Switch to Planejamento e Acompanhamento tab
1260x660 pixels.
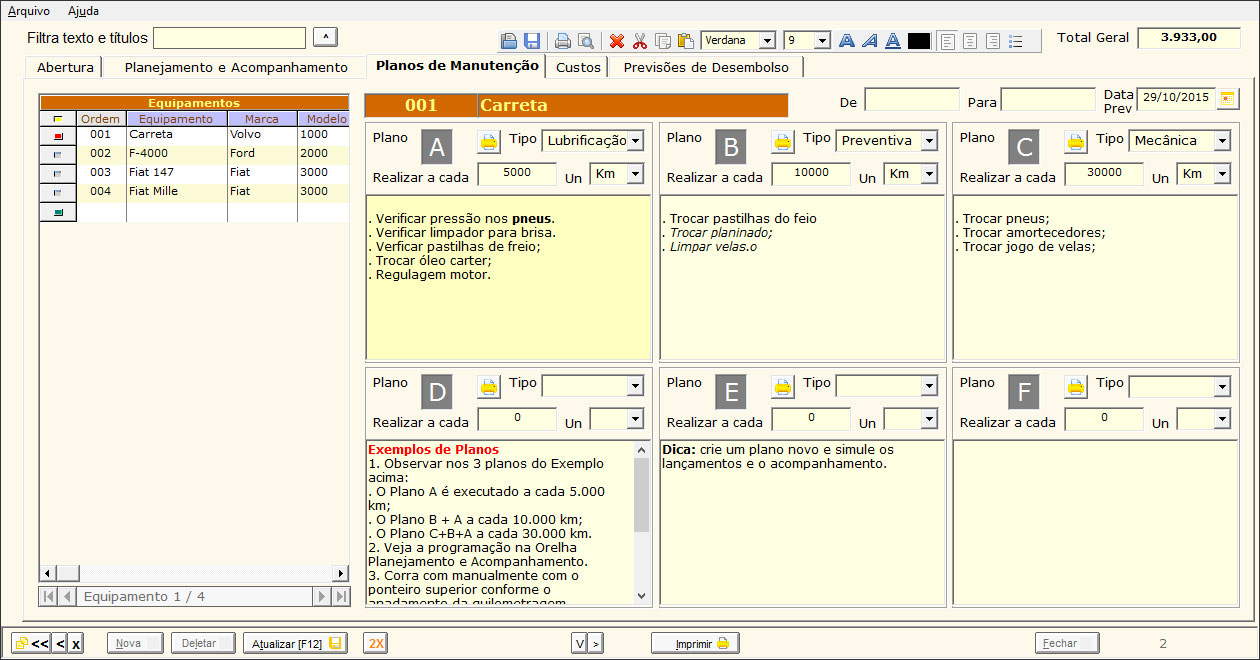(x=236, y=68)
